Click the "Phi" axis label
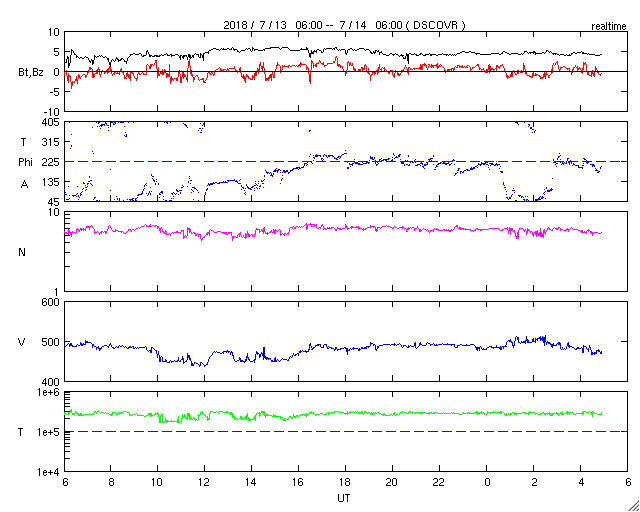Screen dimensions: 640x512 [25, 162]
